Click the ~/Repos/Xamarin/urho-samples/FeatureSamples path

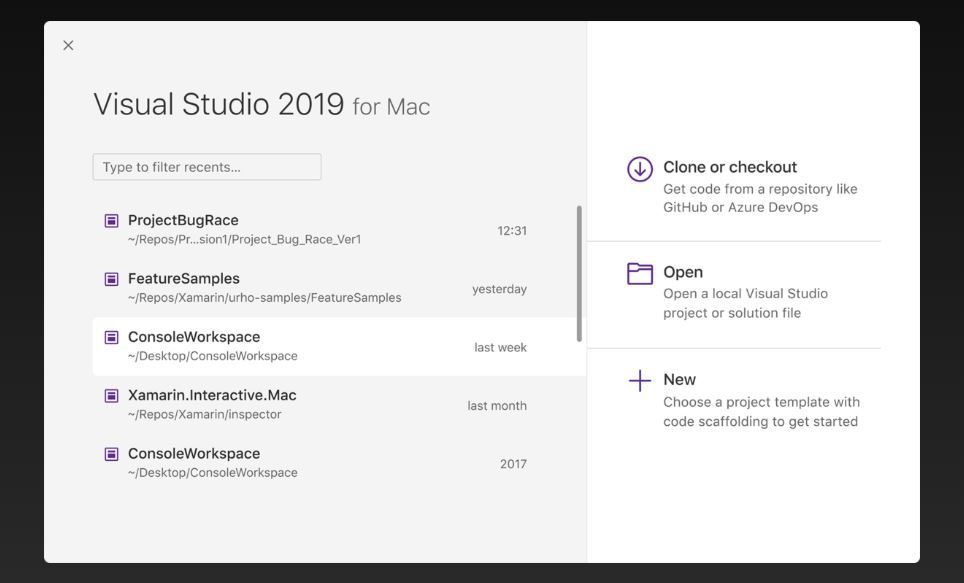click(264, 298)
